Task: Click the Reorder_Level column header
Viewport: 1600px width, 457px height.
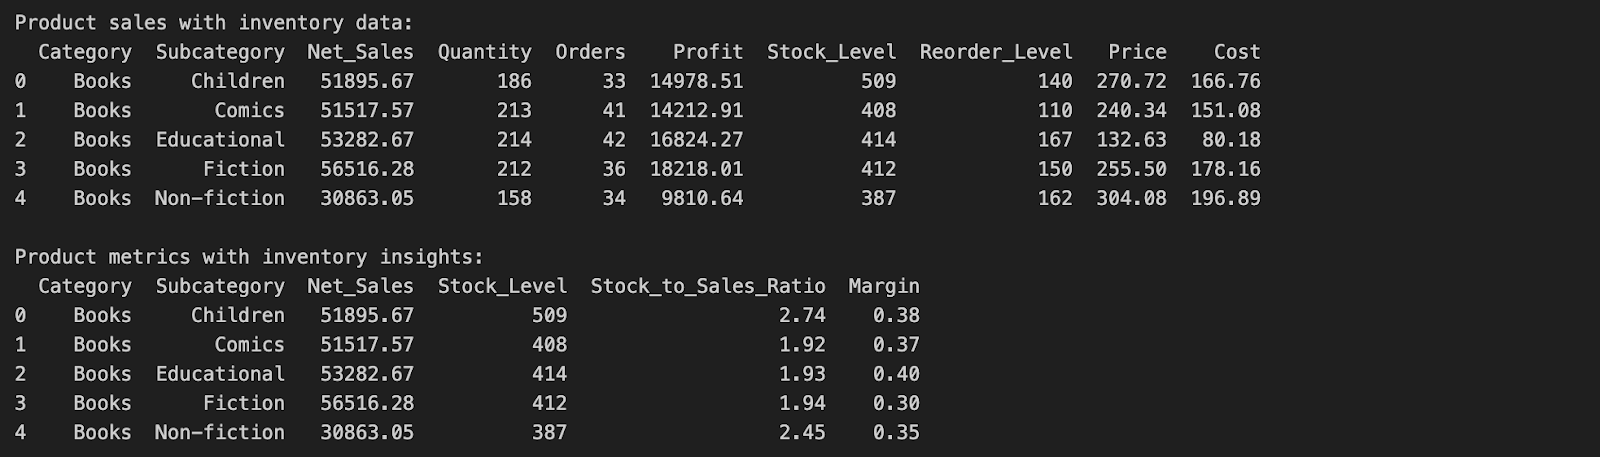Action: pos(995,52)
